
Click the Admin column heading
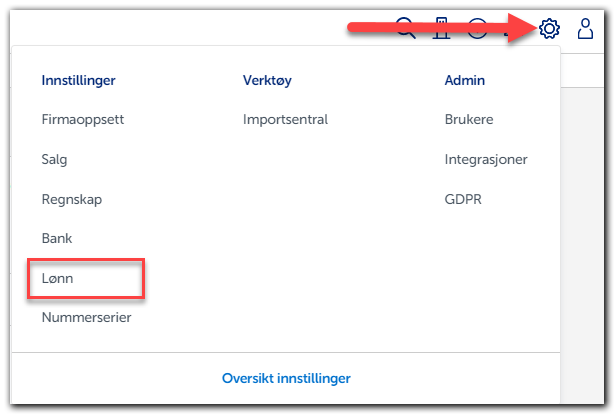465,80
